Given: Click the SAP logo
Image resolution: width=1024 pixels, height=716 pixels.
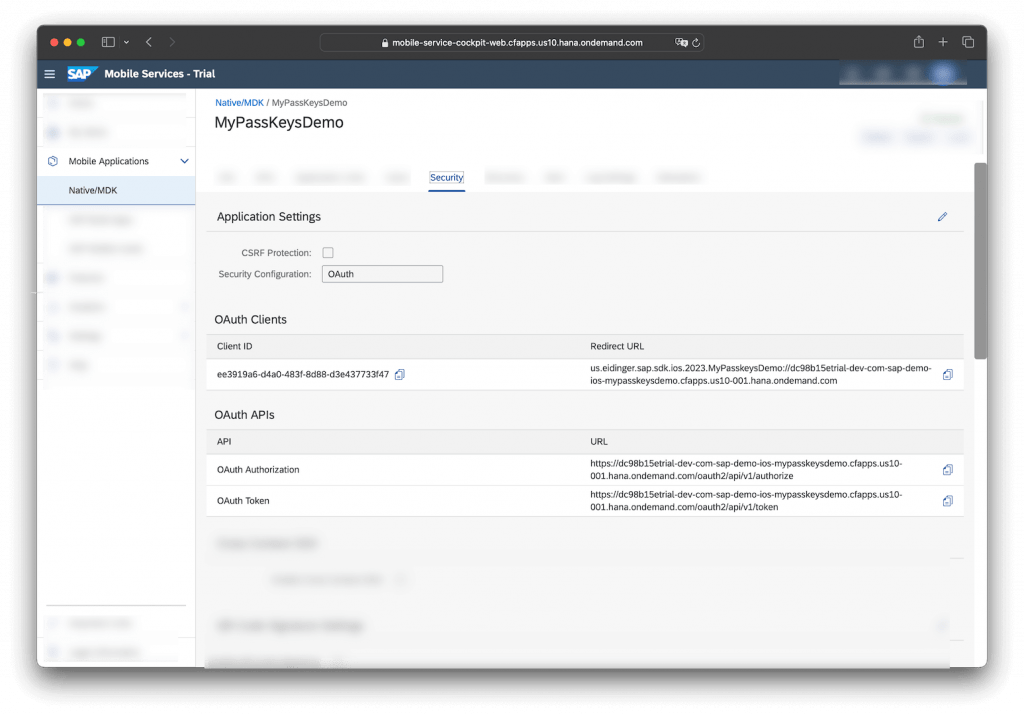Looking at the screenshot, I should [82, 74].
